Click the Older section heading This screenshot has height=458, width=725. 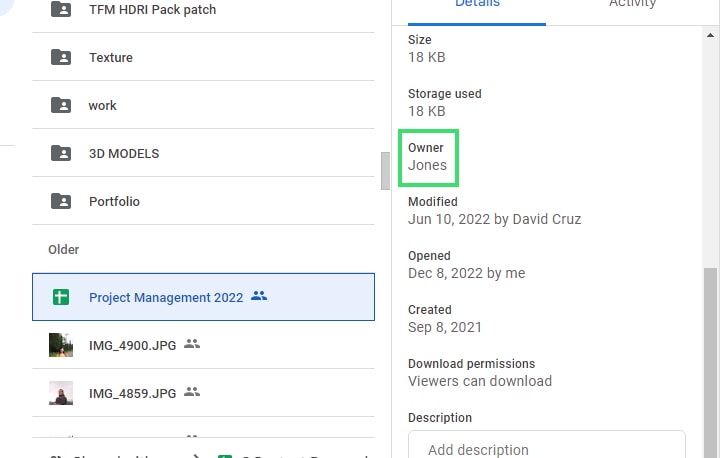click(x=63, y=250)
